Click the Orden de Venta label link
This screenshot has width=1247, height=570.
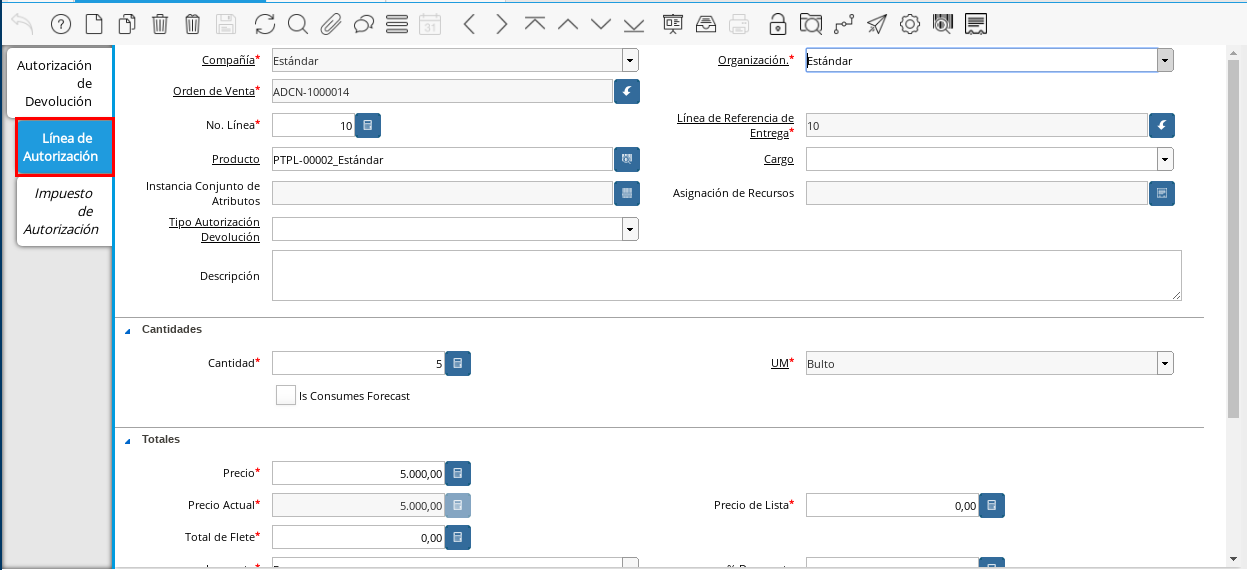click(x=214, y=91)
